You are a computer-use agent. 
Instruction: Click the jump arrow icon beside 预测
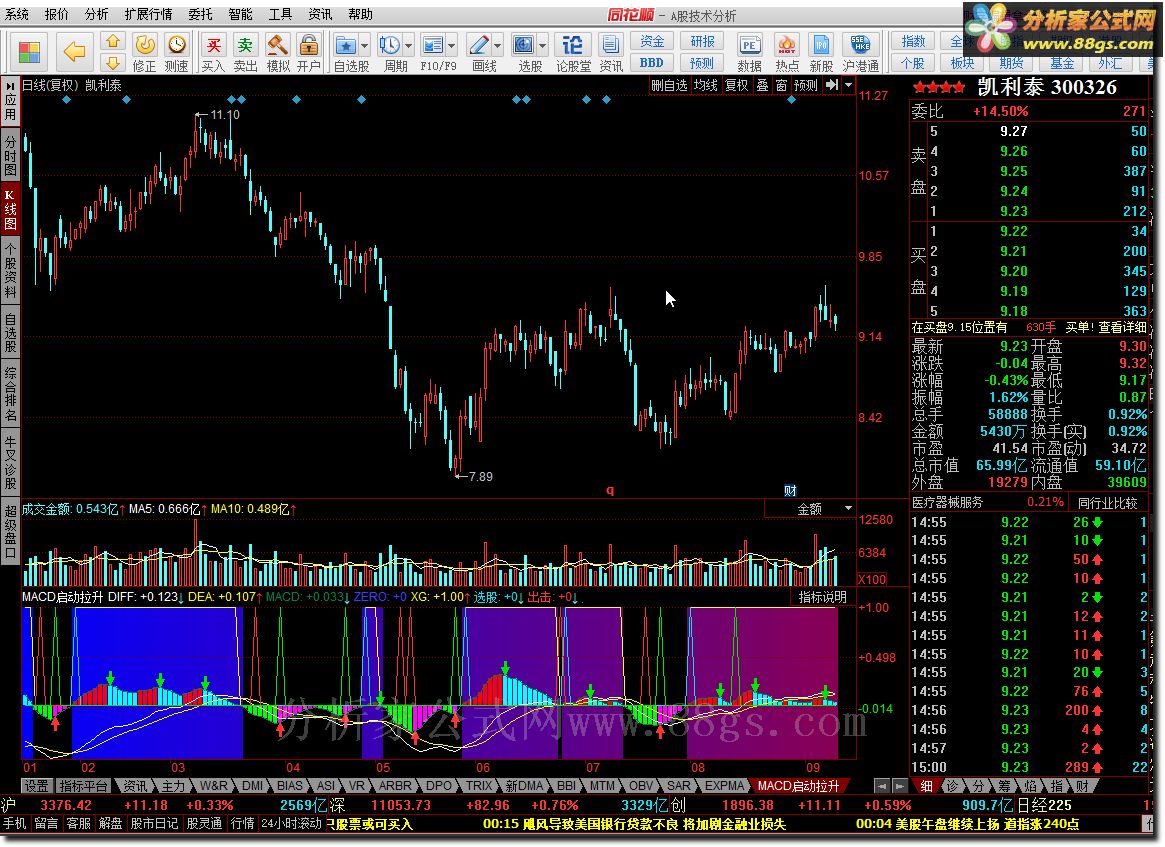coord(831,85)
